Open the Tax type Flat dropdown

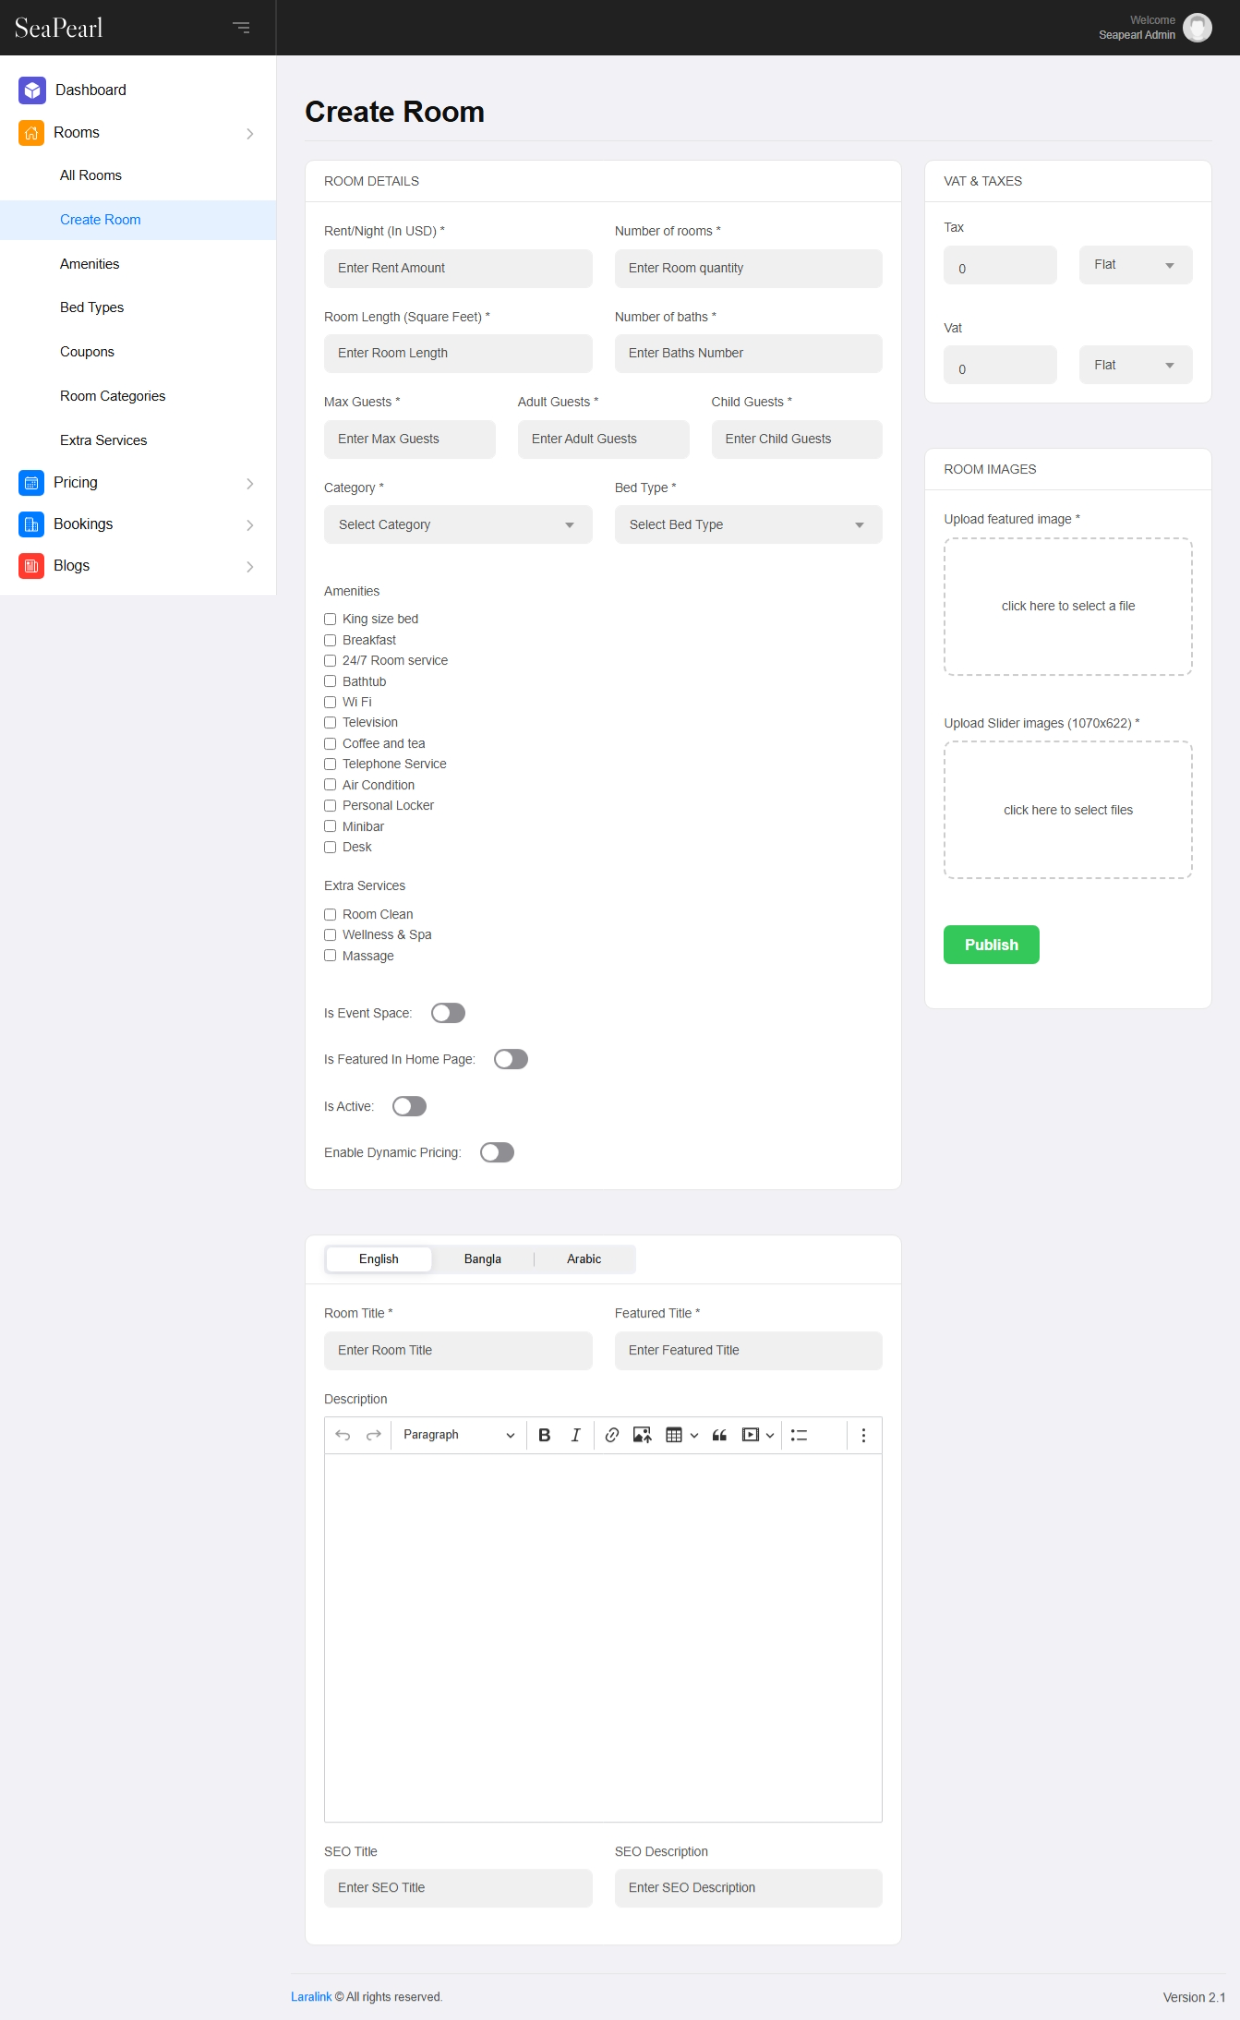[1134, 265]
